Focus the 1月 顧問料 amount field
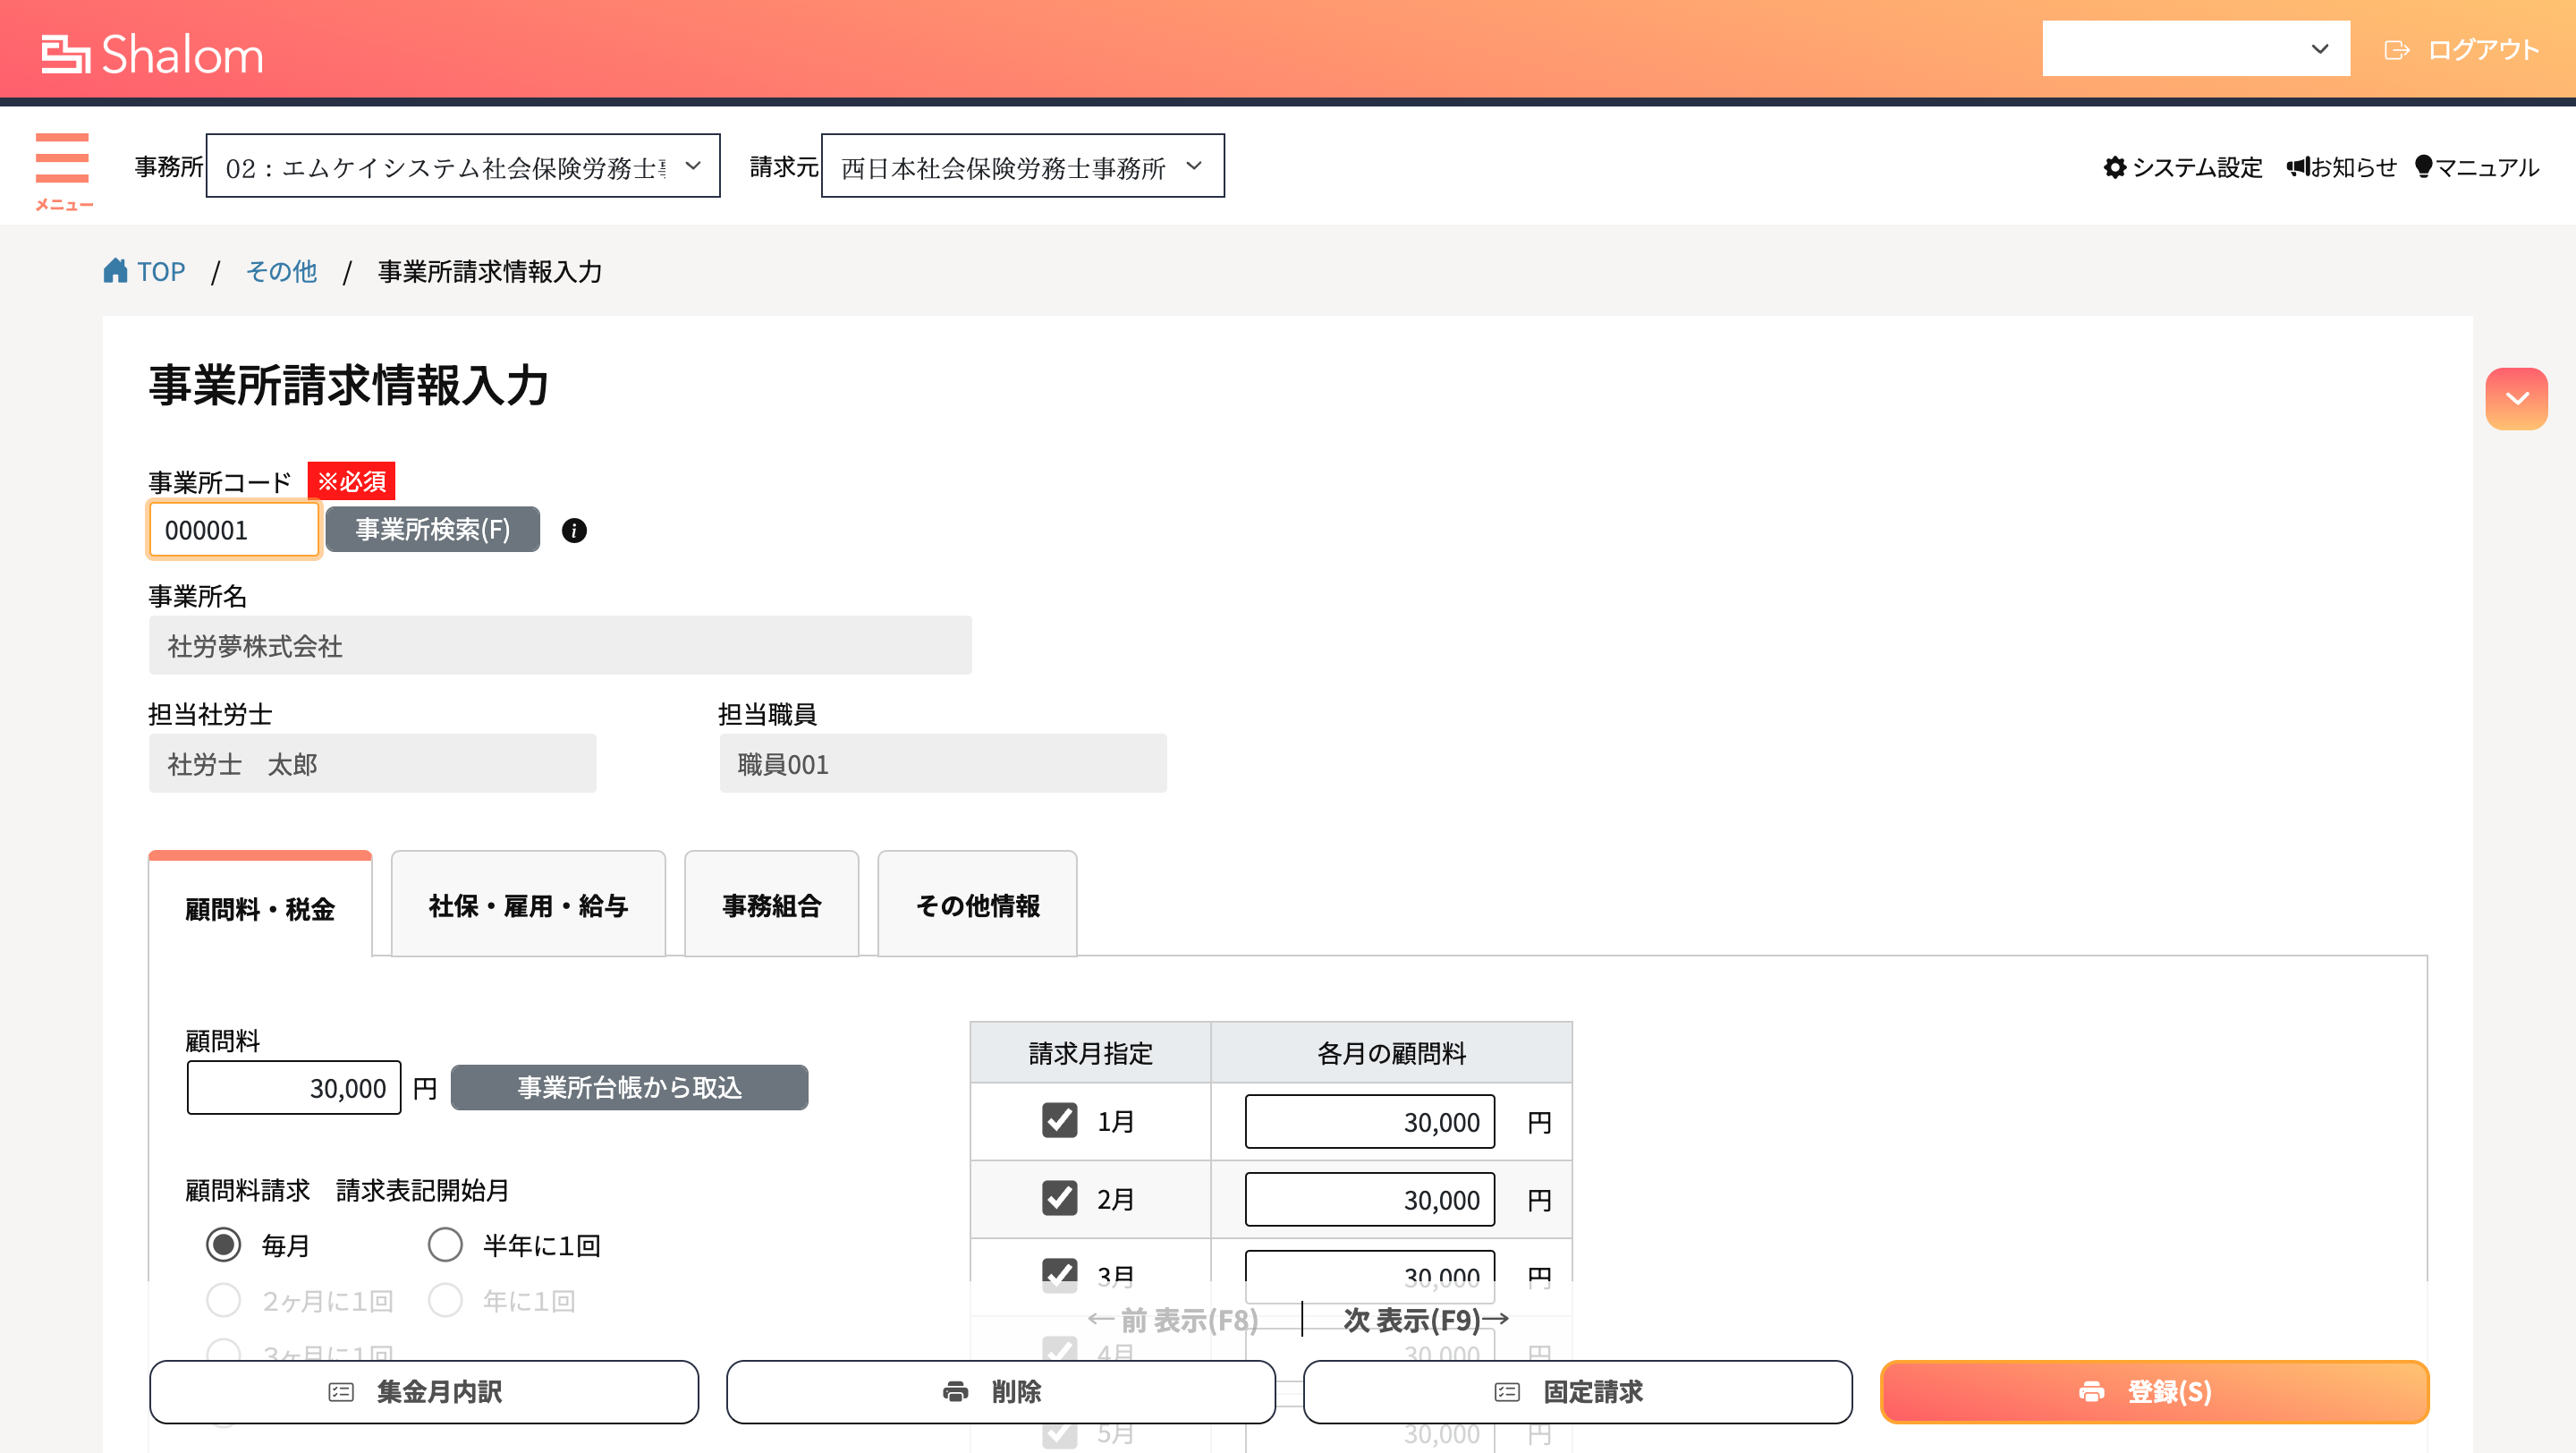This screenshot has height=1453, width=2576. (1370, 1121)
